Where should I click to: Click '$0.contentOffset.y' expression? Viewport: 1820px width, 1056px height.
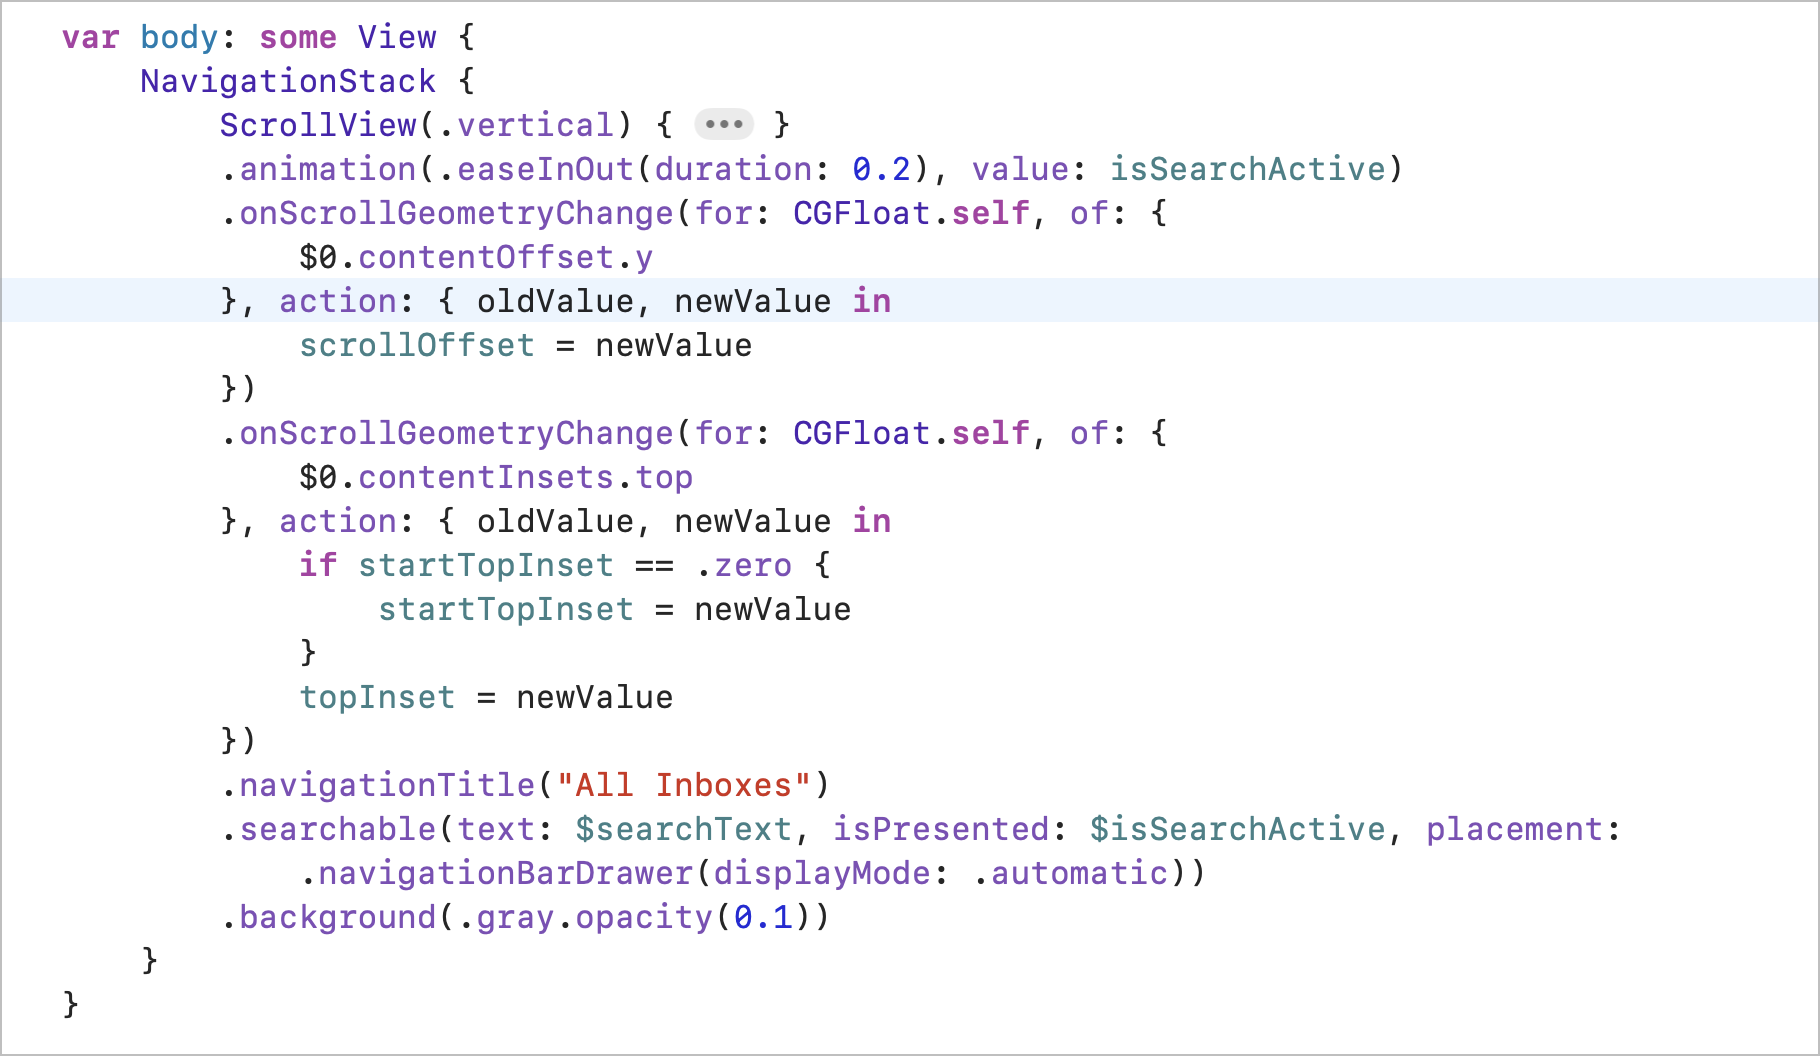476,257
